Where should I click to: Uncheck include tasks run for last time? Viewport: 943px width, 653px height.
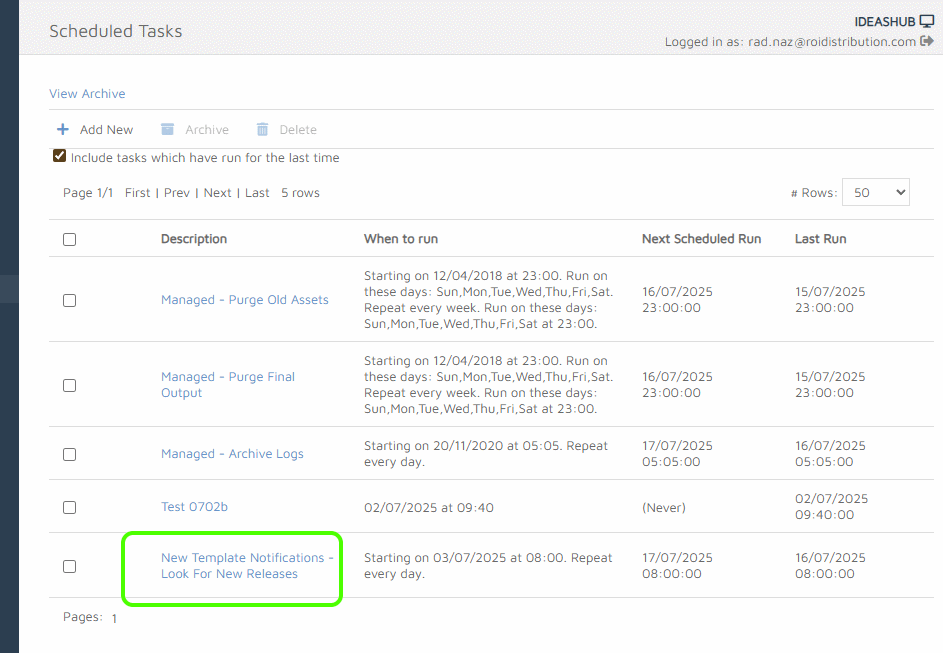coord(60,157)
